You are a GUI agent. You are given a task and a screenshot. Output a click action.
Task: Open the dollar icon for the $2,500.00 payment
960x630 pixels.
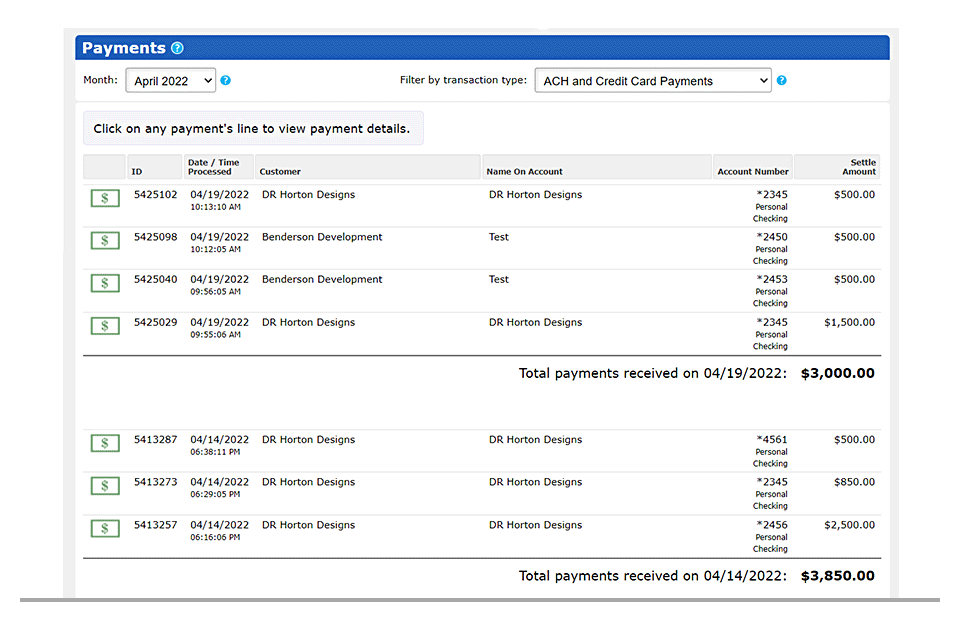104,529
